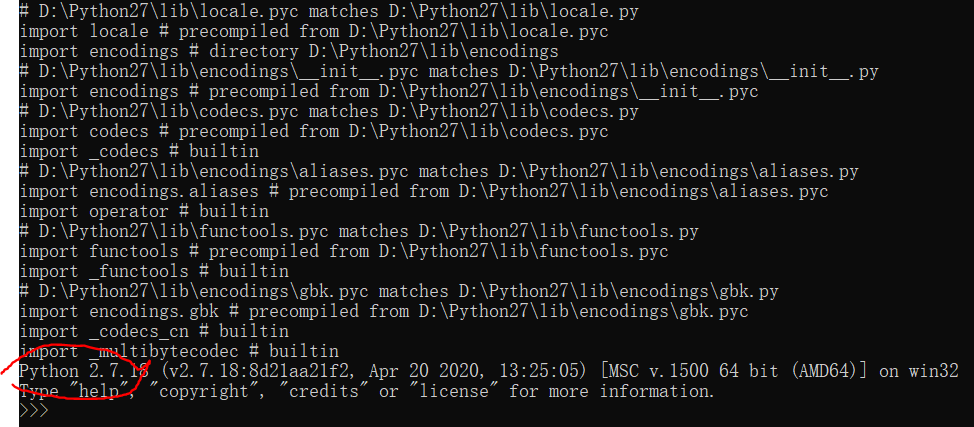Click the "import _multibytecodec" line
This screenshot has width=974, height=427.
click(x=180, y=351)
